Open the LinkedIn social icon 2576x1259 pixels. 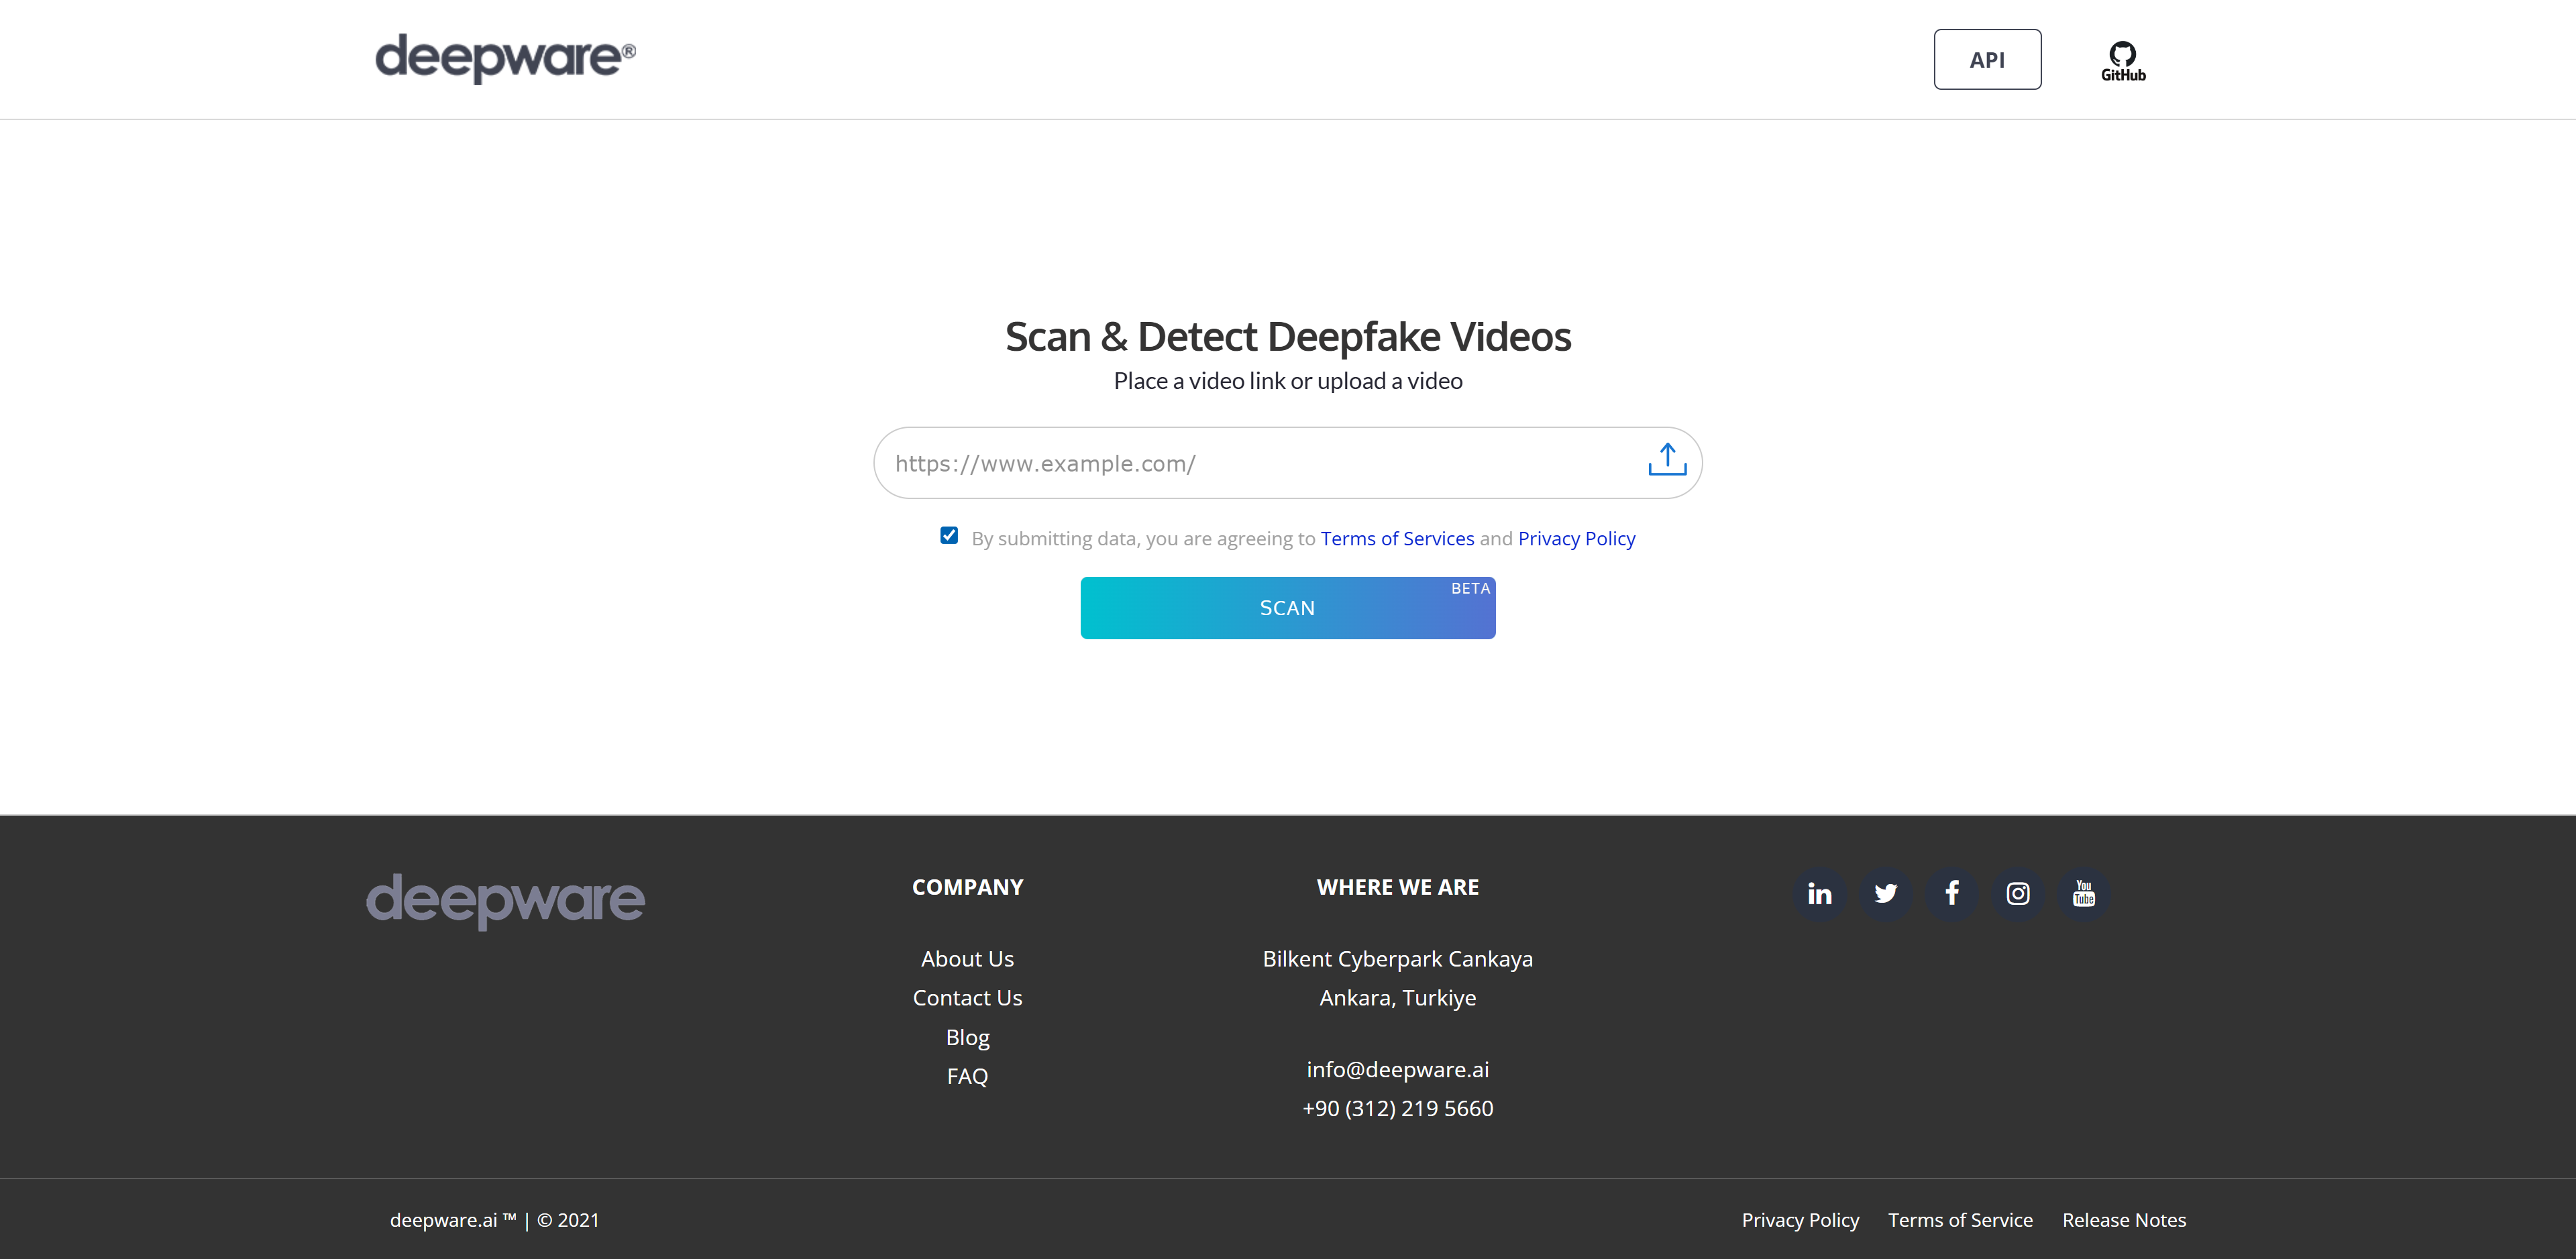(x=1819, y=893)
